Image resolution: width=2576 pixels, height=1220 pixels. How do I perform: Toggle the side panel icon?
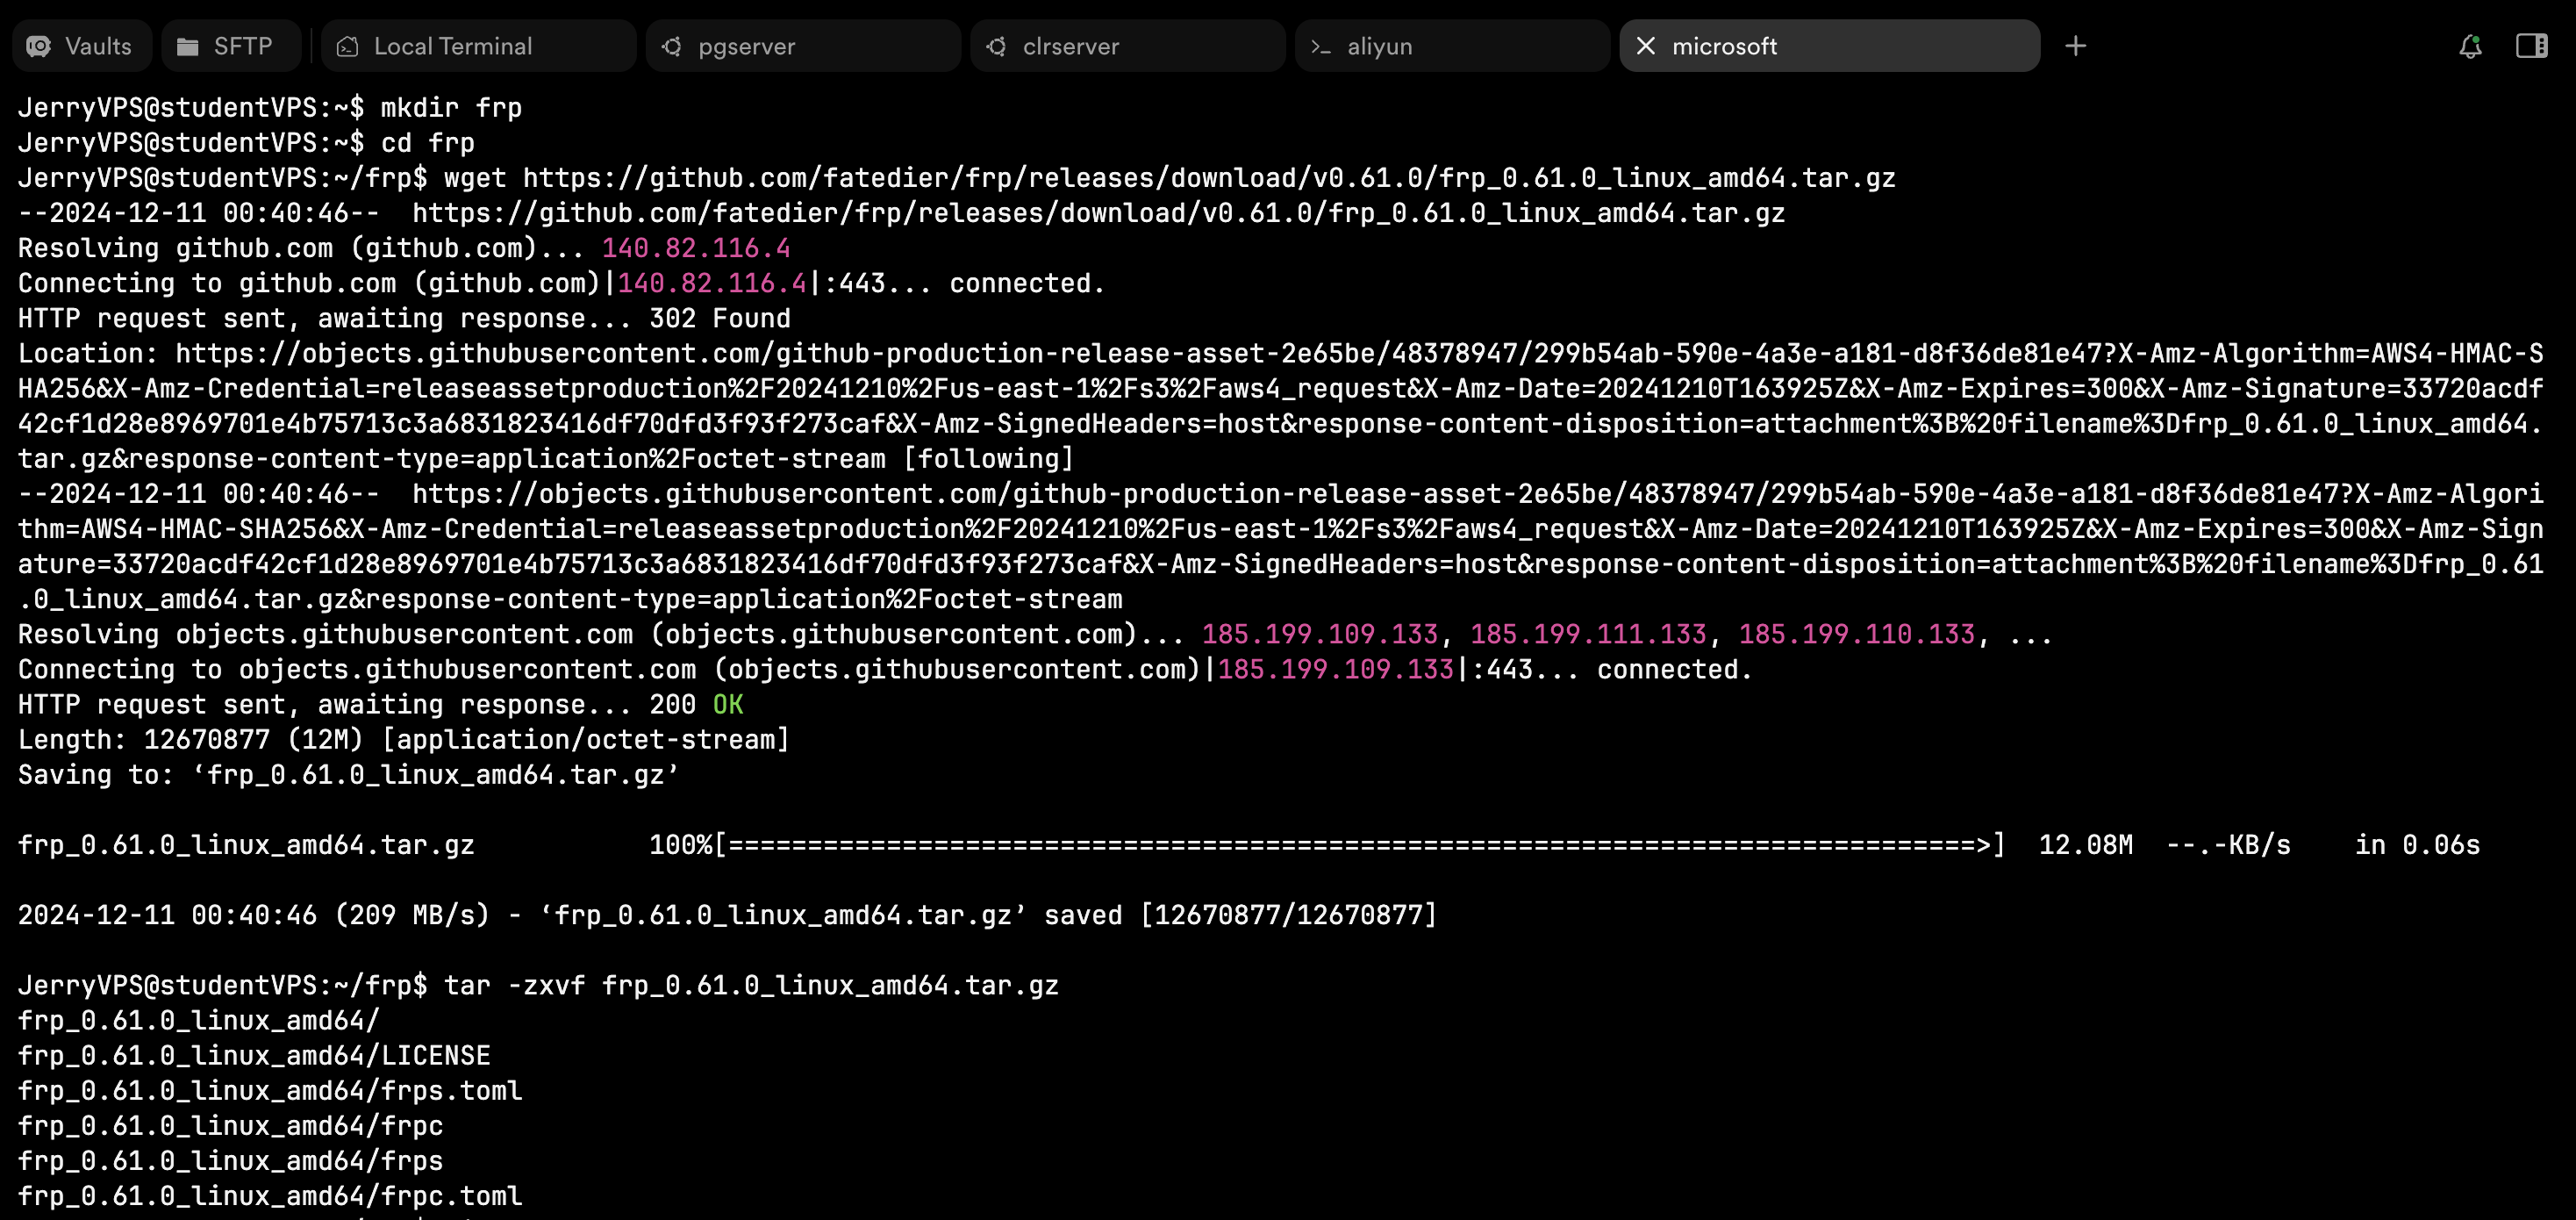tap(2531, 46)
